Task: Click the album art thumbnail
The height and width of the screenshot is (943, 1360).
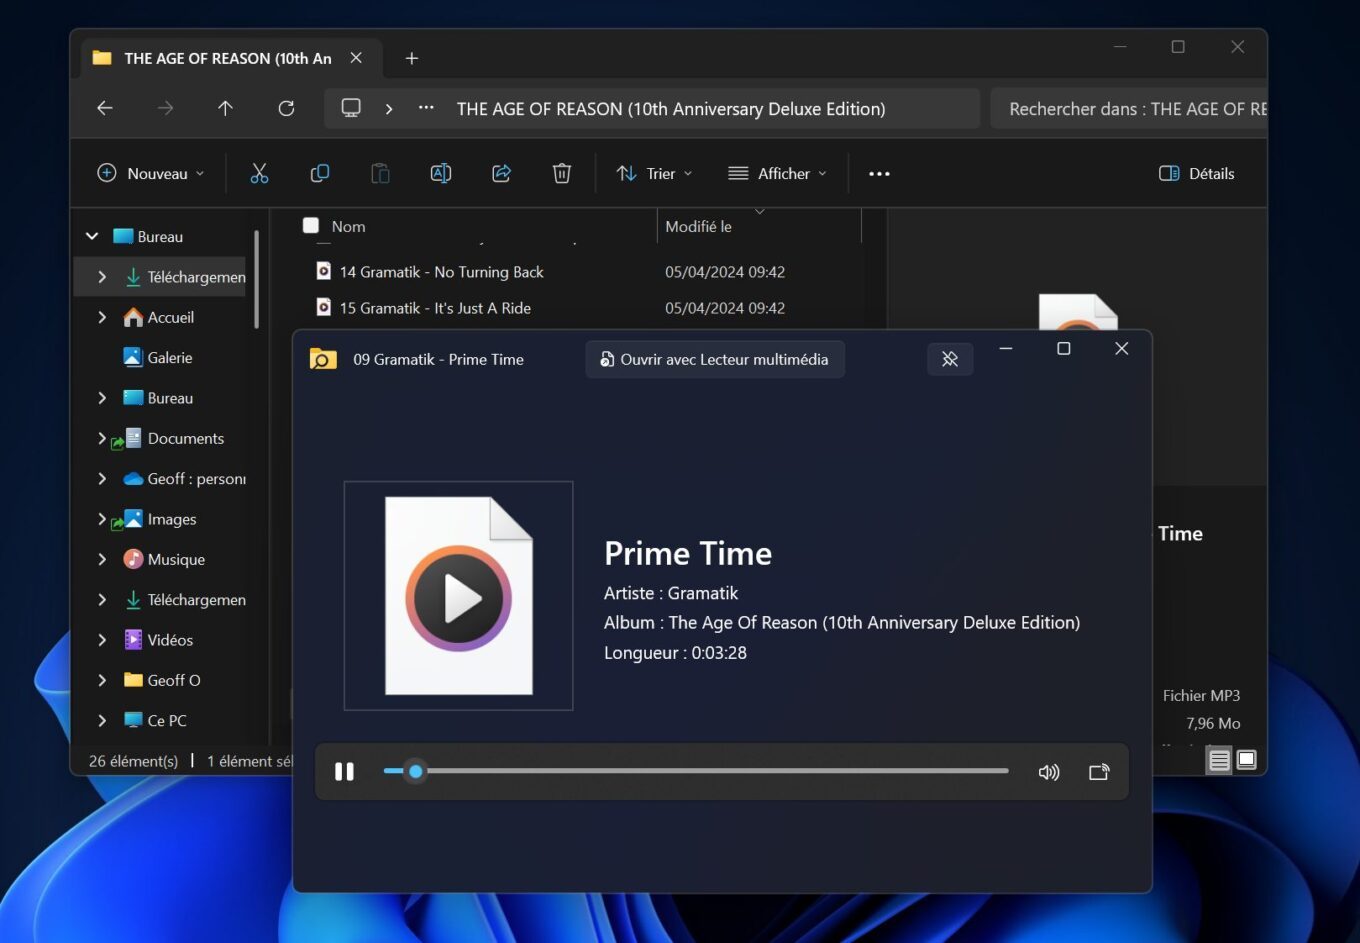Action: click(459, 596)
